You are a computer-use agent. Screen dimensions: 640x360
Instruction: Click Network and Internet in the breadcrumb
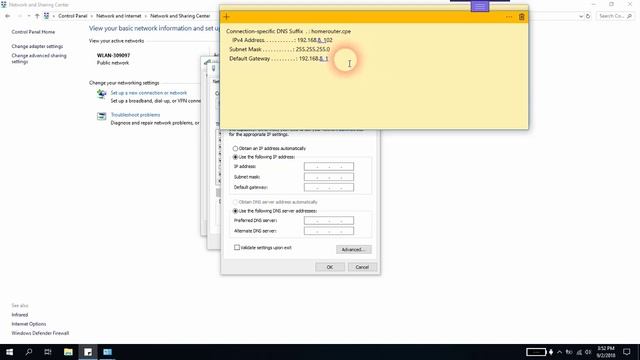click(119, 16)
